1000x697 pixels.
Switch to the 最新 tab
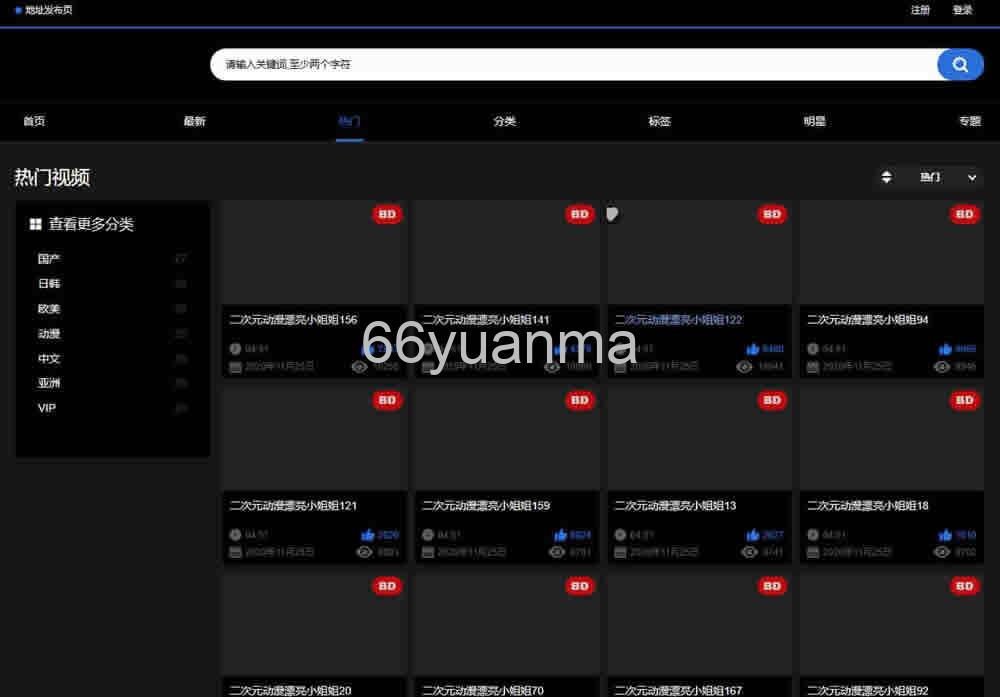(x=194, y=121)
